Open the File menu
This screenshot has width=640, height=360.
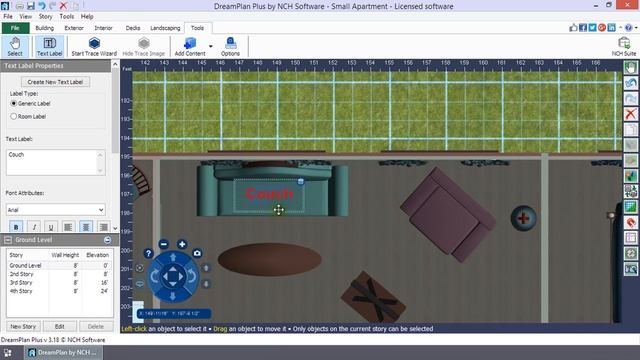[8, 16]
